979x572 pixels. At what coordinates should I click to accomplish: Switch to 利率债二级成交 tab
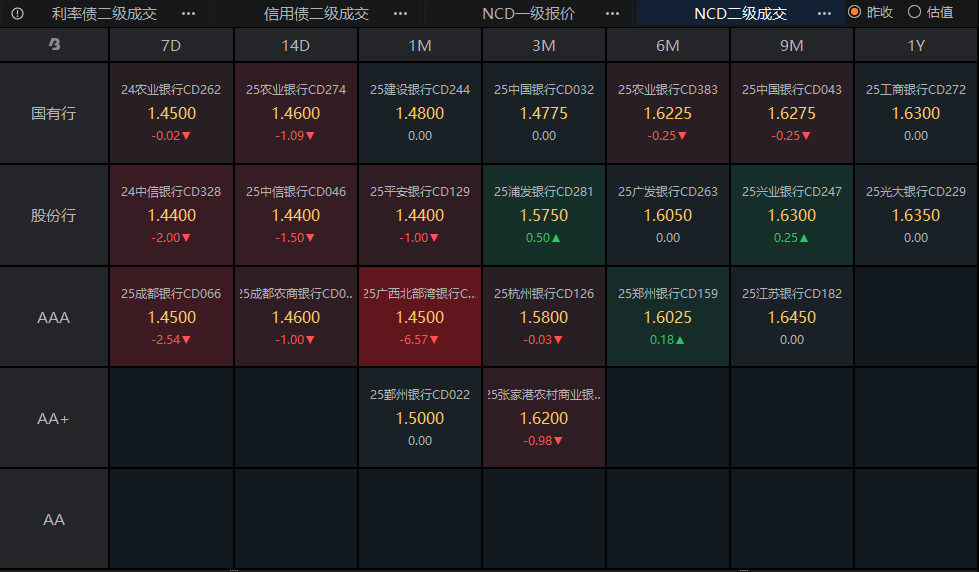(104, 14)
